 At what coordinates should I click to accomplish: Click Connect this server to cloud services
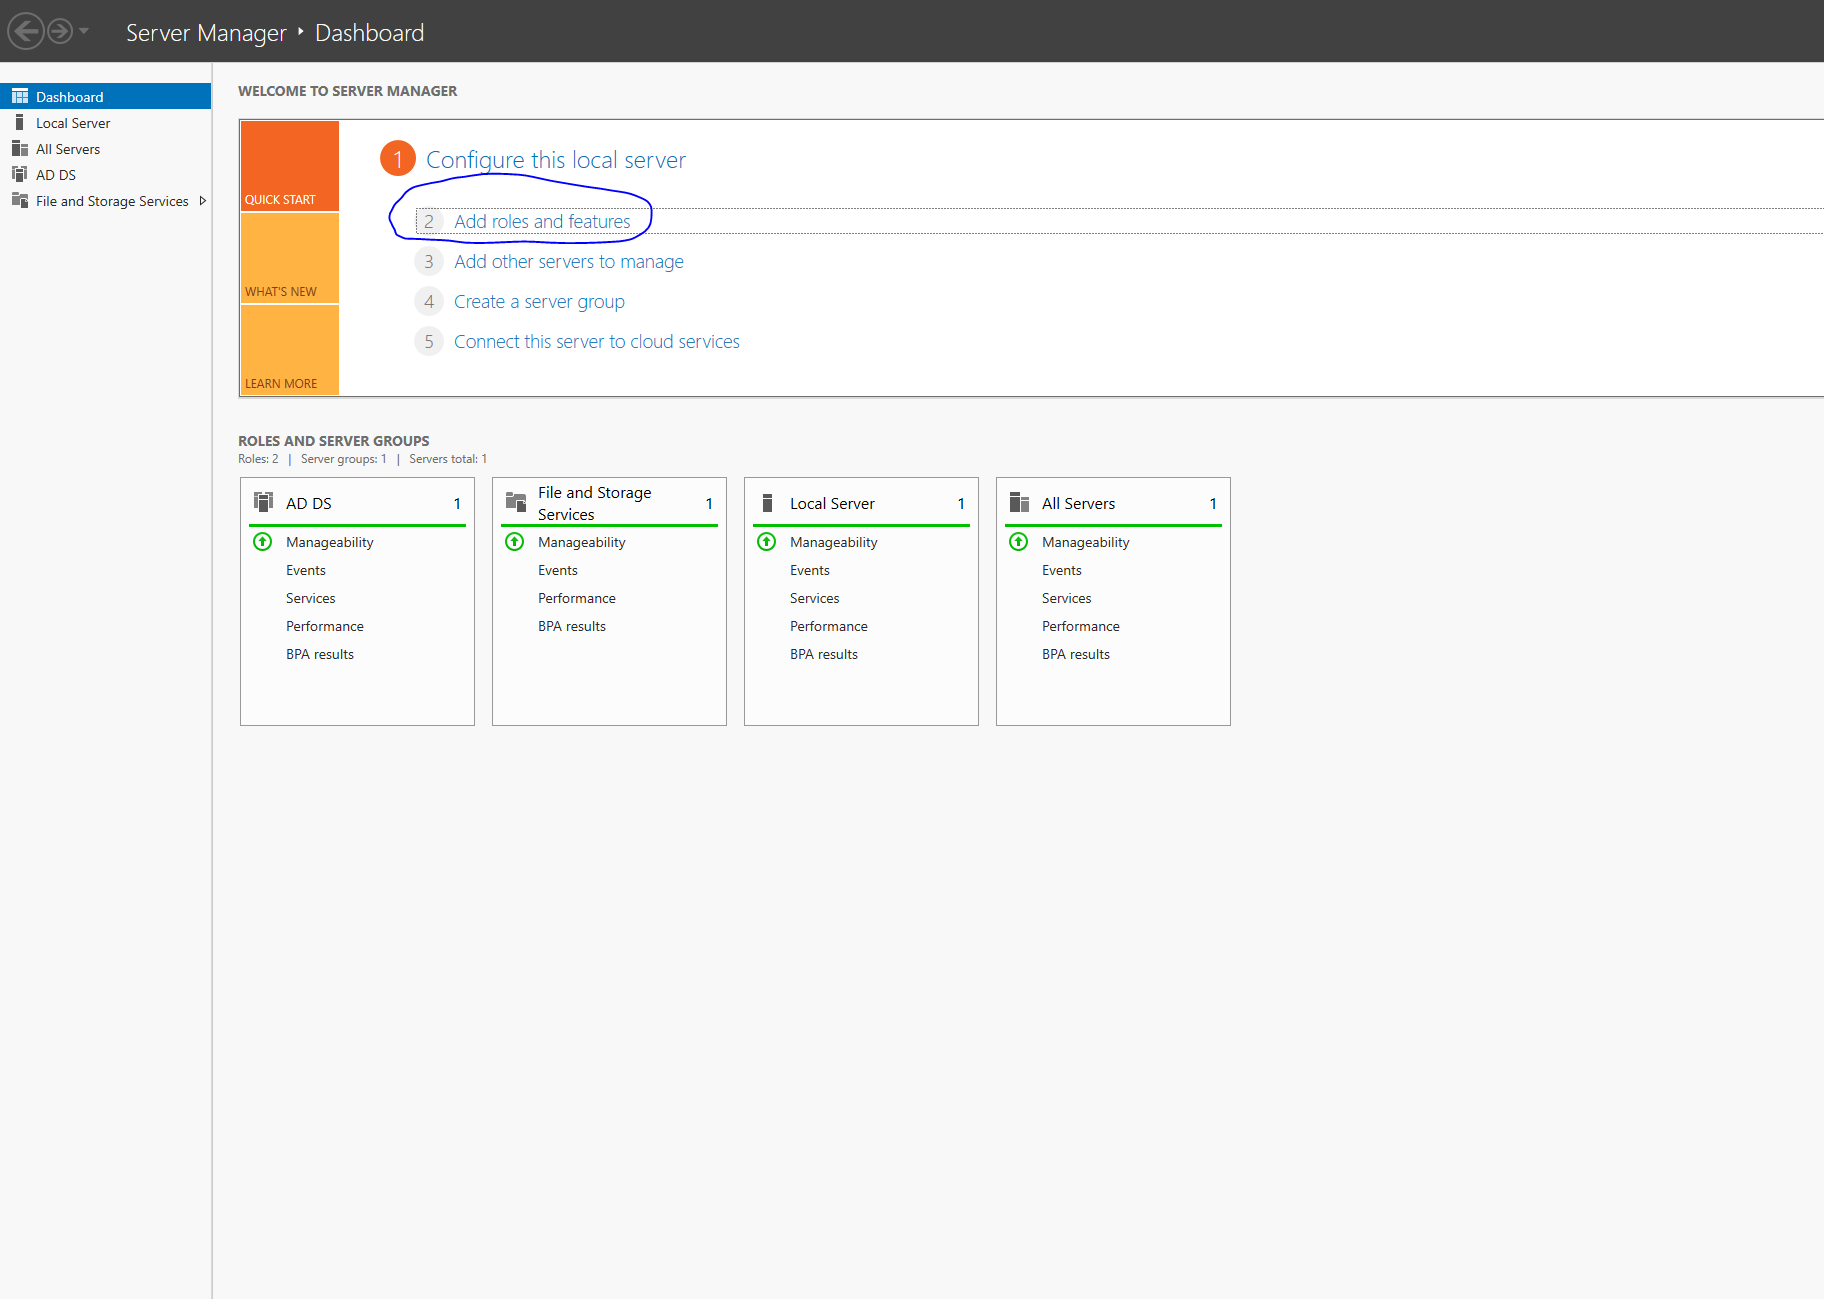[x=596, y=341]
